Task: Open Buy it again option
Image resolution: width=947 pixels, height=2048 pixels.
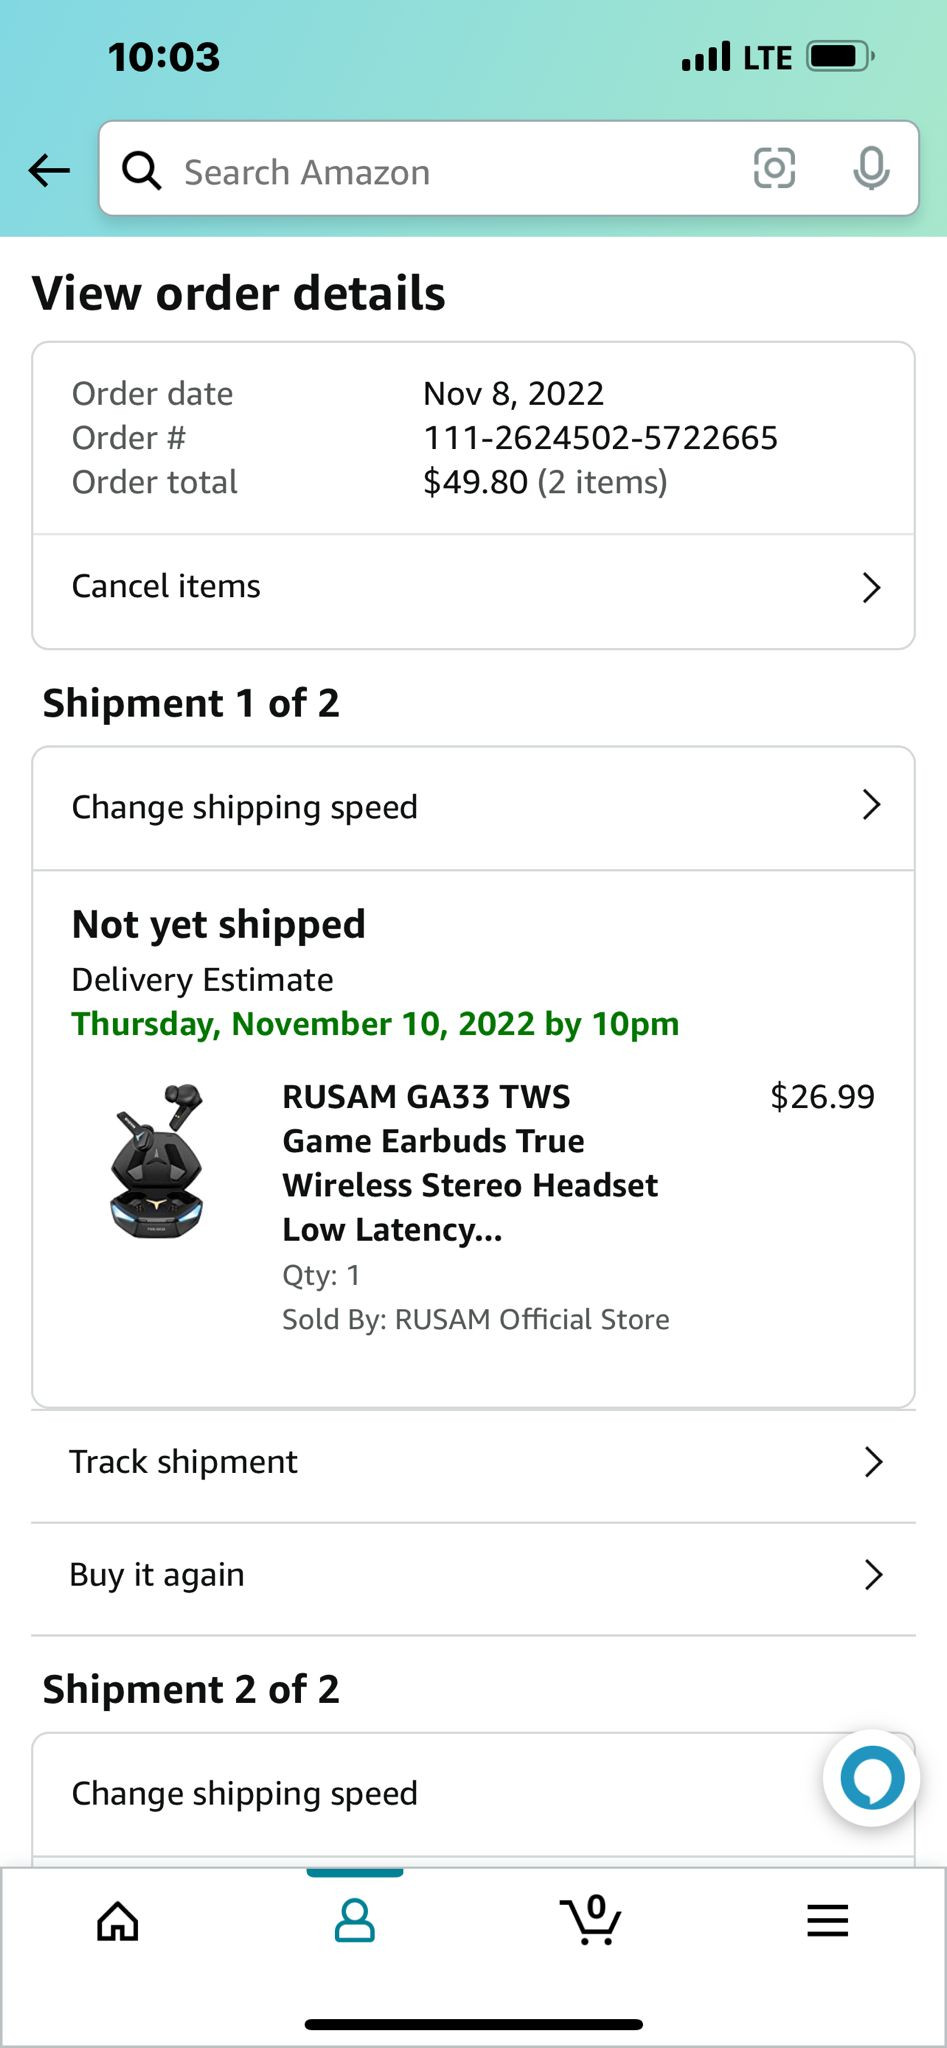Action: coord(474,1575)
